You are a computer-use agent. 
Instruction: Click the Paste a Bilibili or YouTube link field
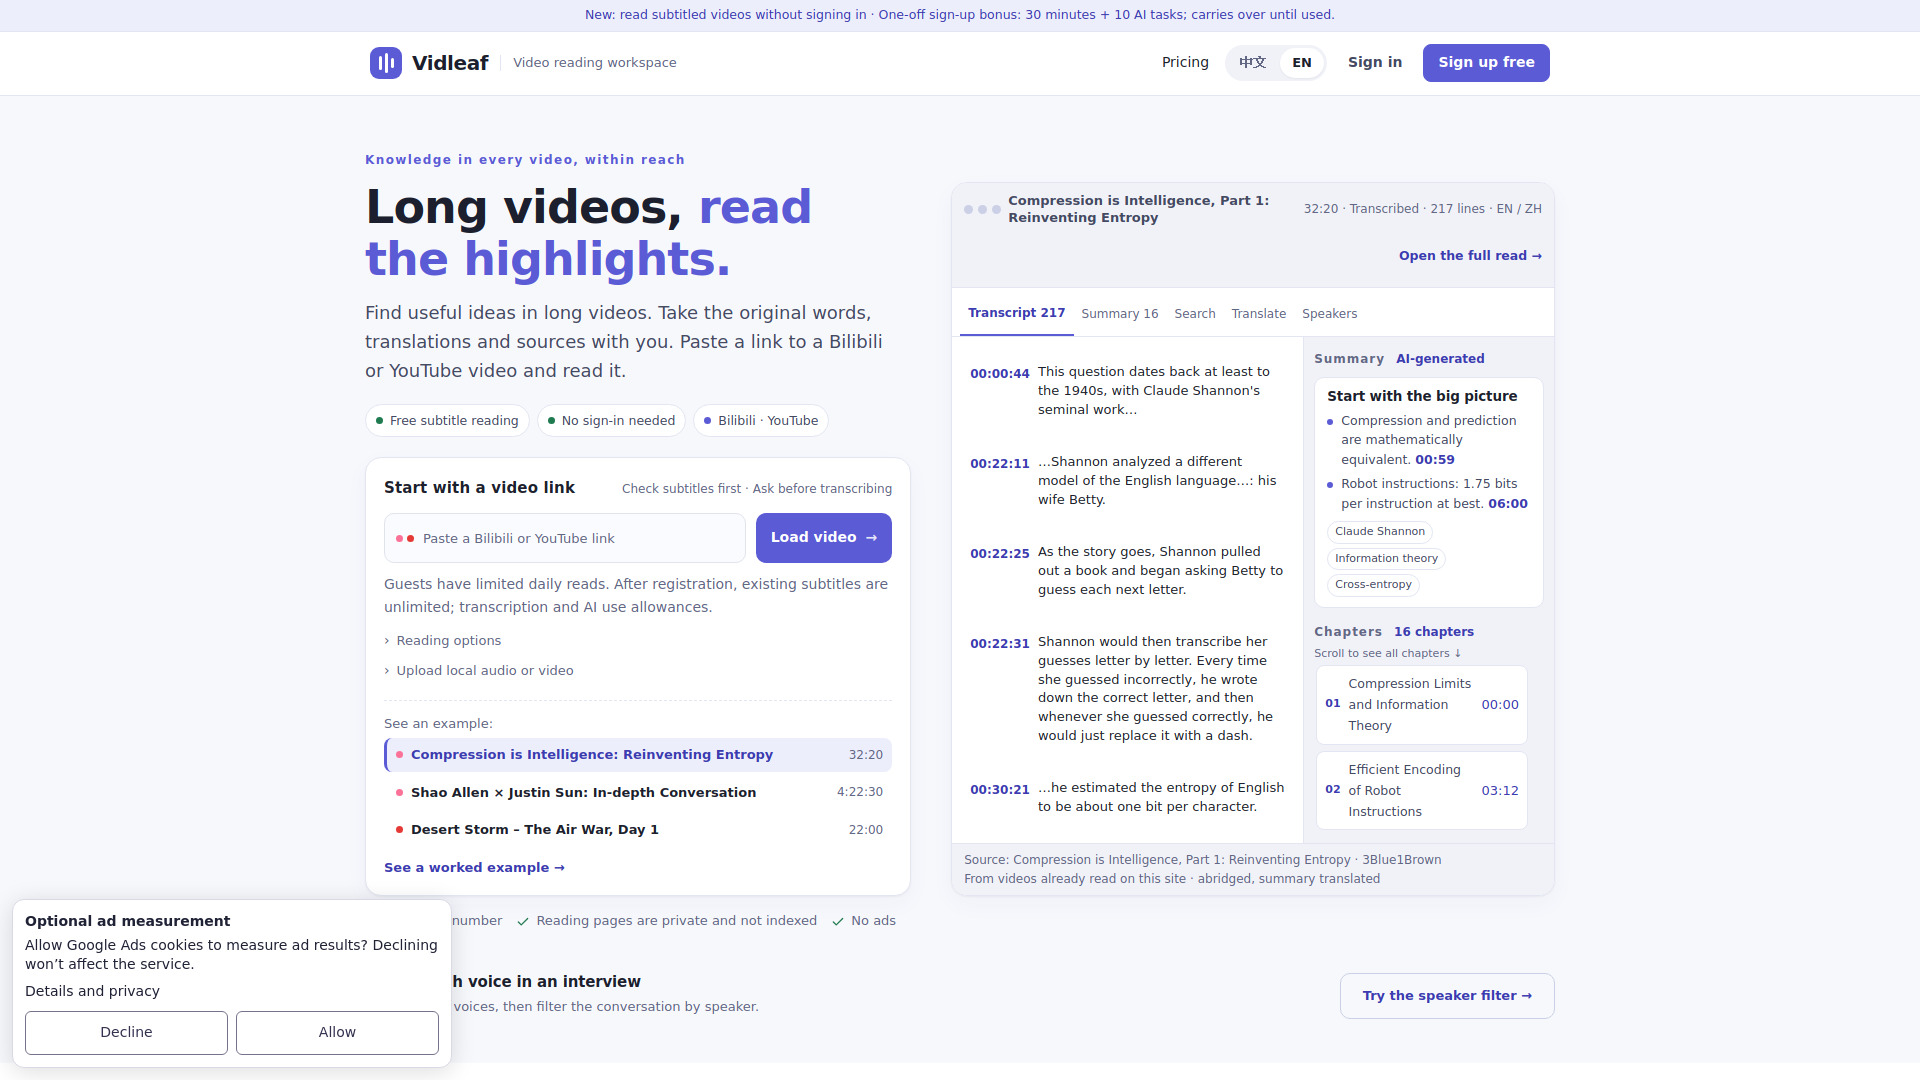[565, 538]
